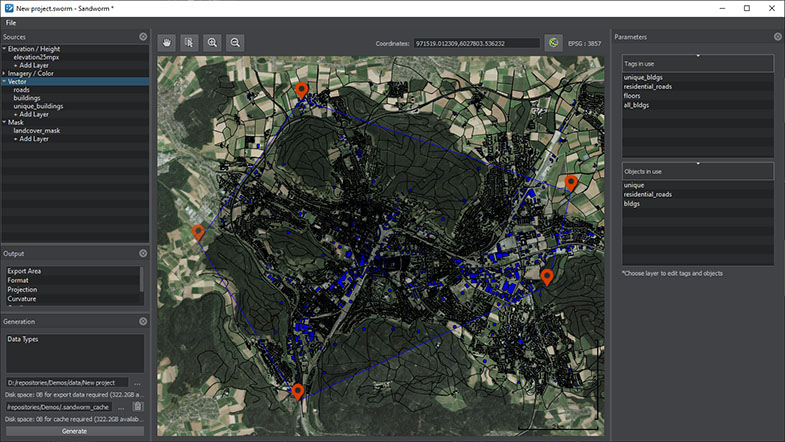Select the unique object entry
The width and height of the screenshot is (785, 442).
[633, 185]
